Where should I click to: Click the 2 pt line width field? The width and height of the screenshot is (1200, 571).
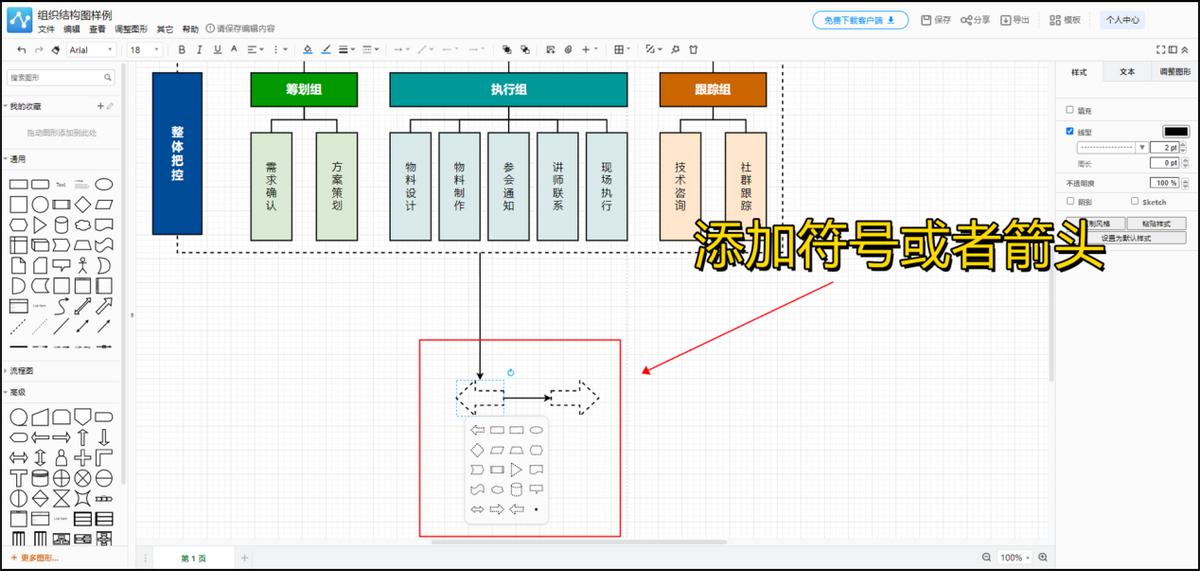click(1164, 147)
